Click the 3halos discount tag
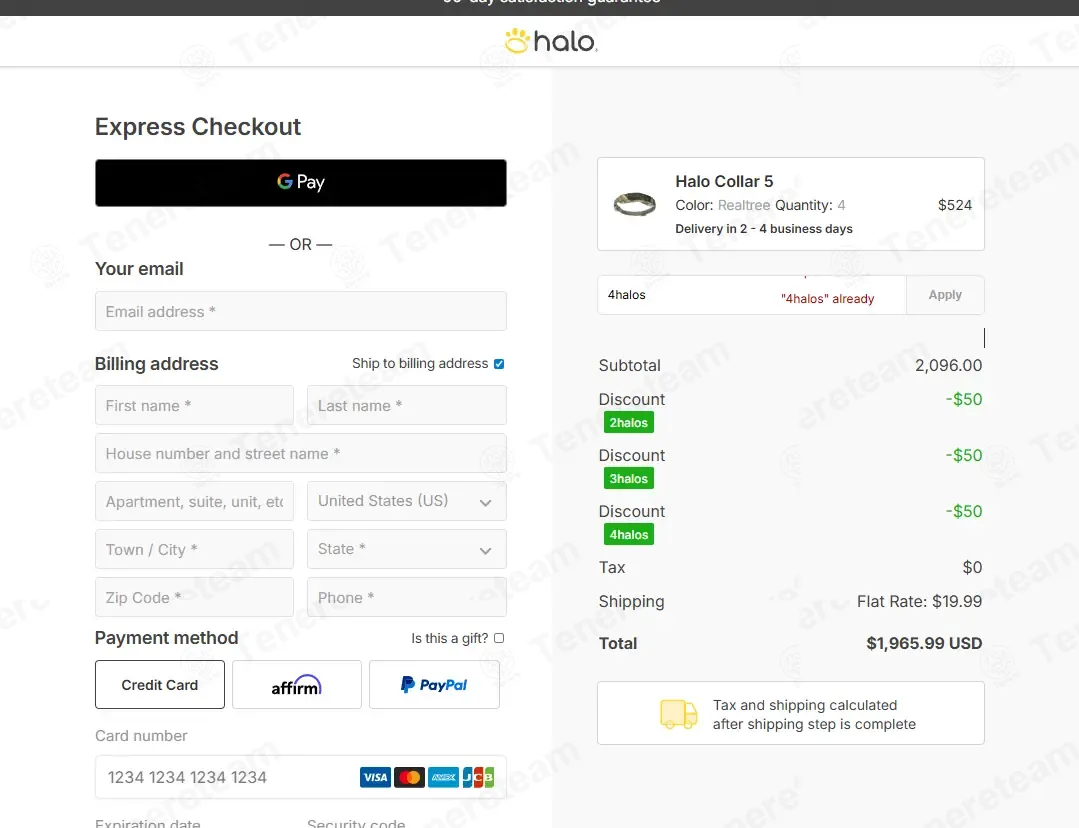This screenshot has height=828, width=1079. (628, 478)
